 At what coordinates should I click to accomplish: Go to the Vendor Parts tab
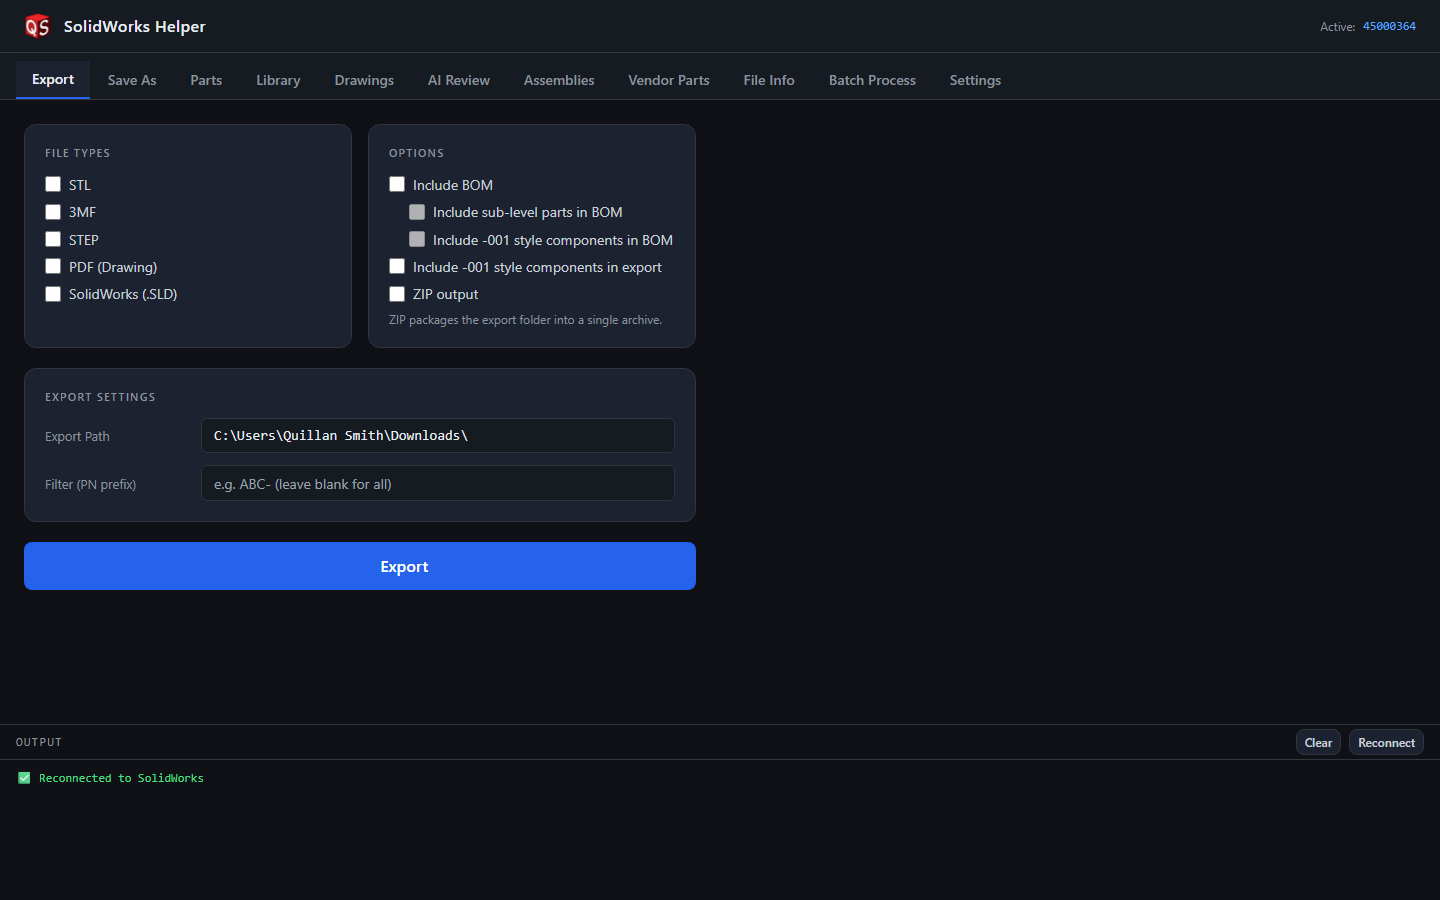669,80
